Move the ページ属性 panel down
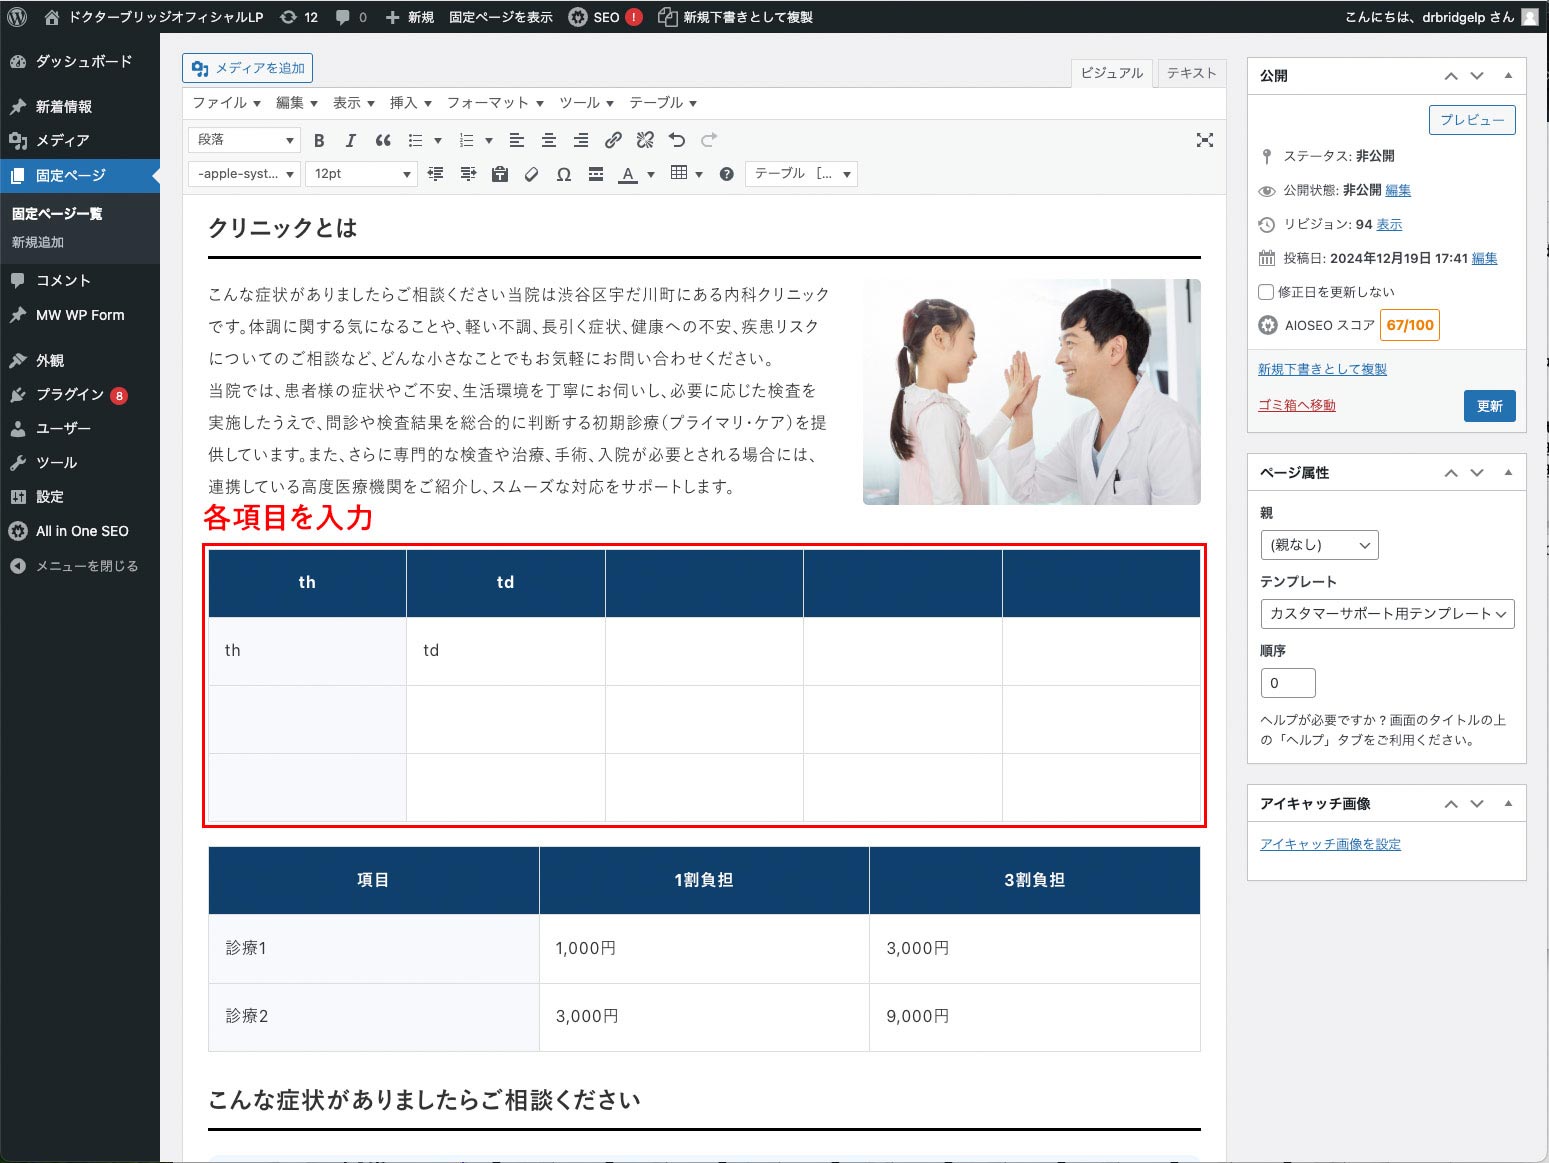Screen dimensions: 1549x1163 1477,473
